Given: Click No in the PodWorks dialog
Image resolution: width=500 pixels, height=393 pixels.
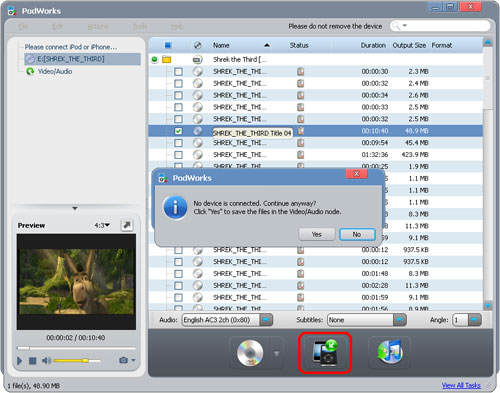Looking at the screenshot, I should pos(357,234).
